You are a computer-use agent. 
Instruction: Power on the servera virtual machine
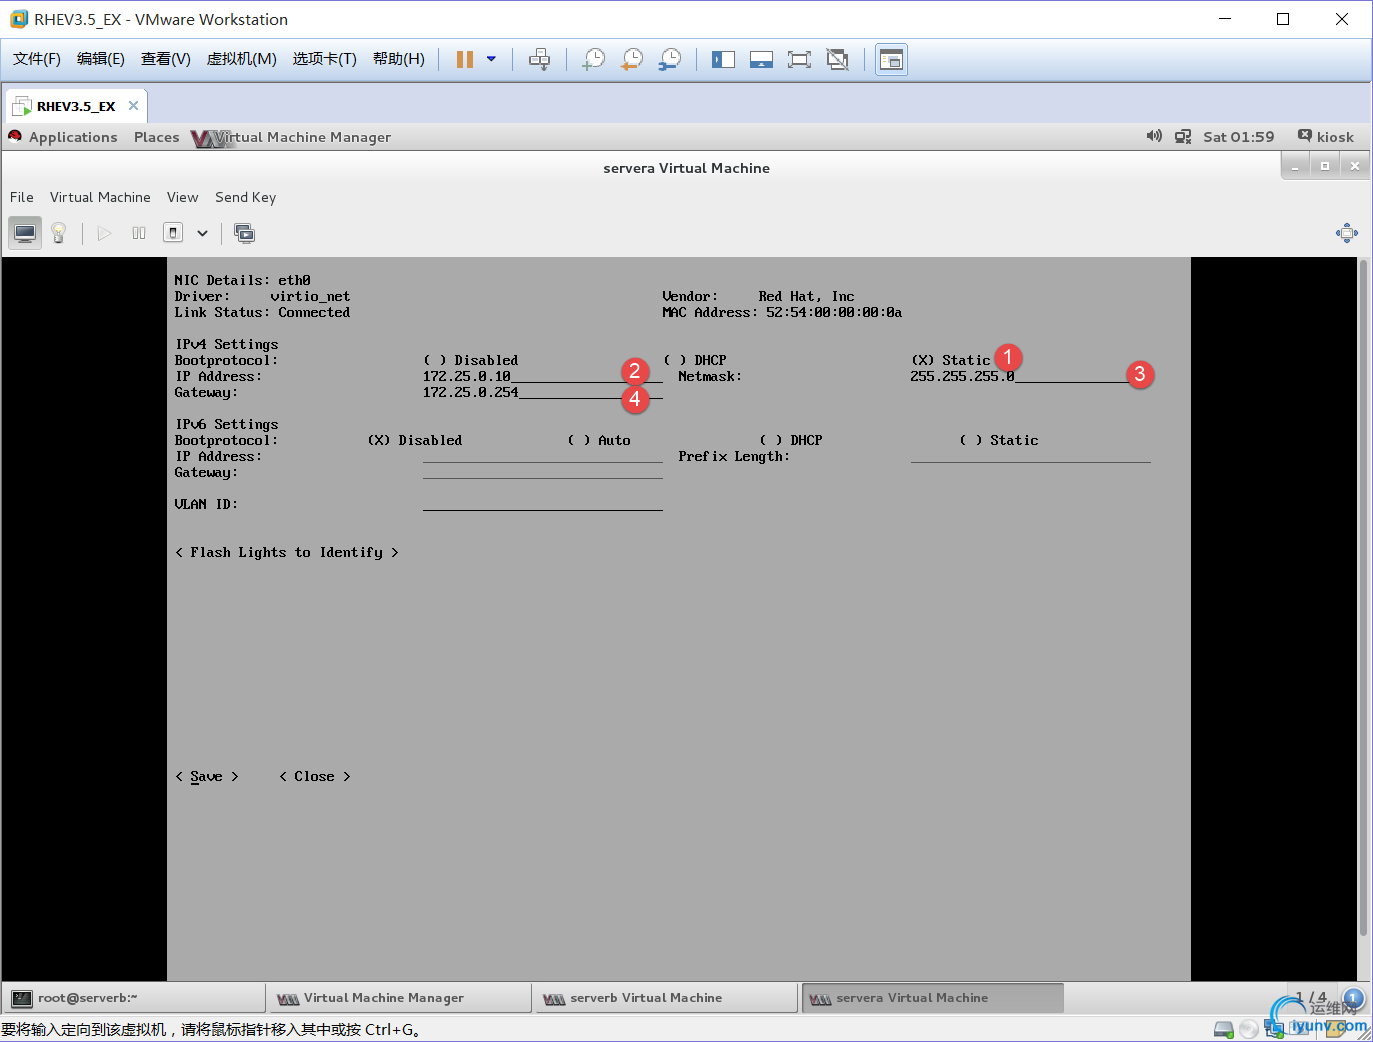click(104, 233)
